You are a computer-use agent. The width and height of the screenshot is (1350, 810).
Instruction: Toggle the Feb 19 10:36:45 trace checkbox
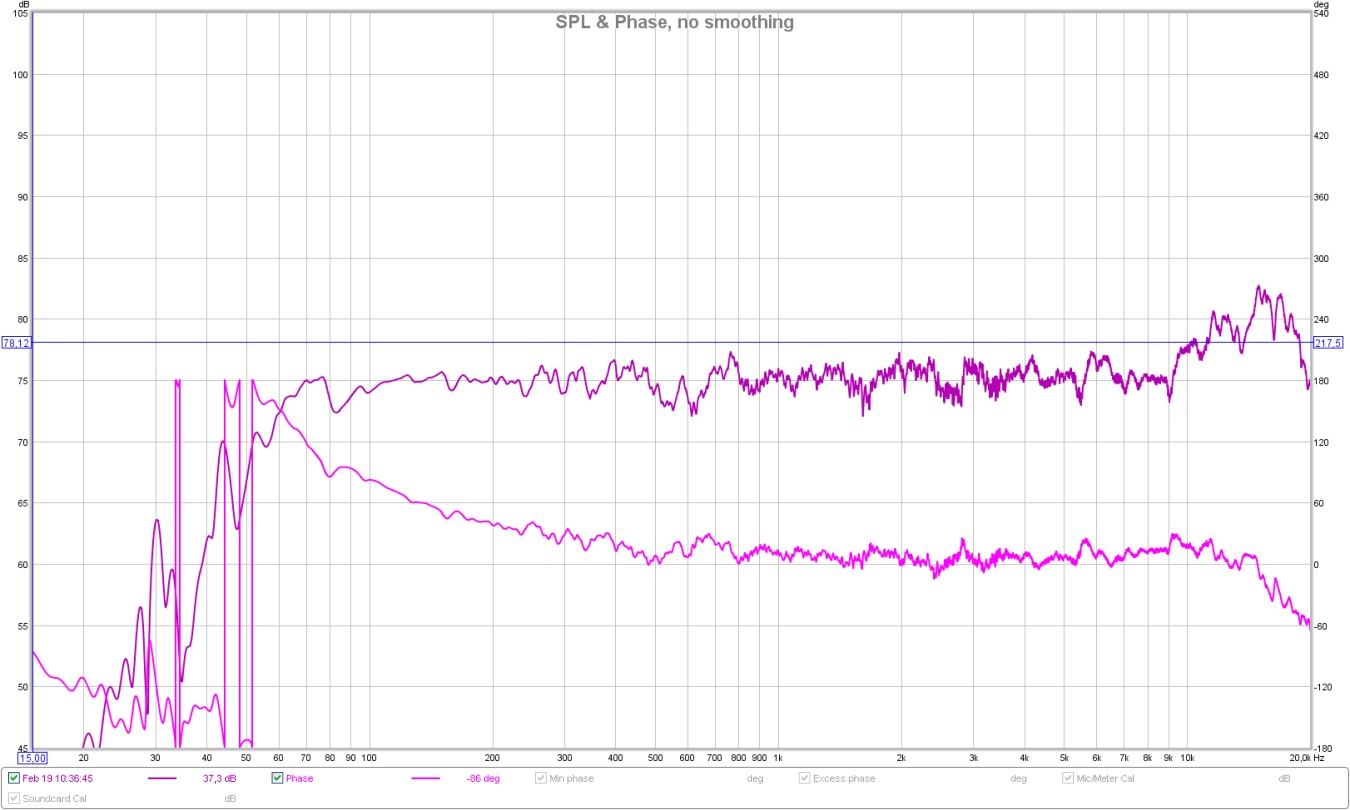point(14,778)
